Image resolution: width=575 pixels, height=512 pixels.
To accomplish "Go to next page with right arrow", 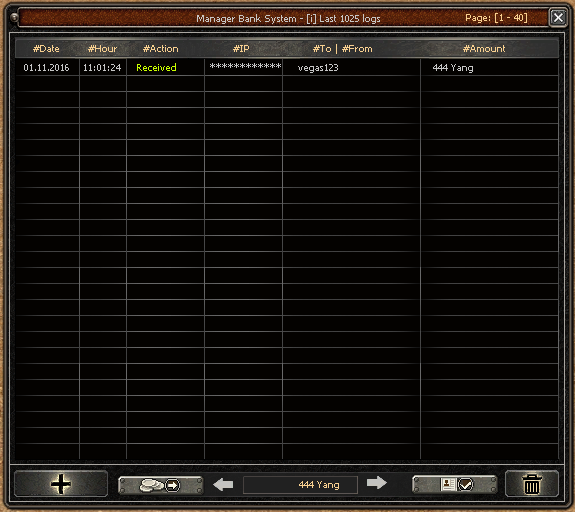I will tap(377, 483).
